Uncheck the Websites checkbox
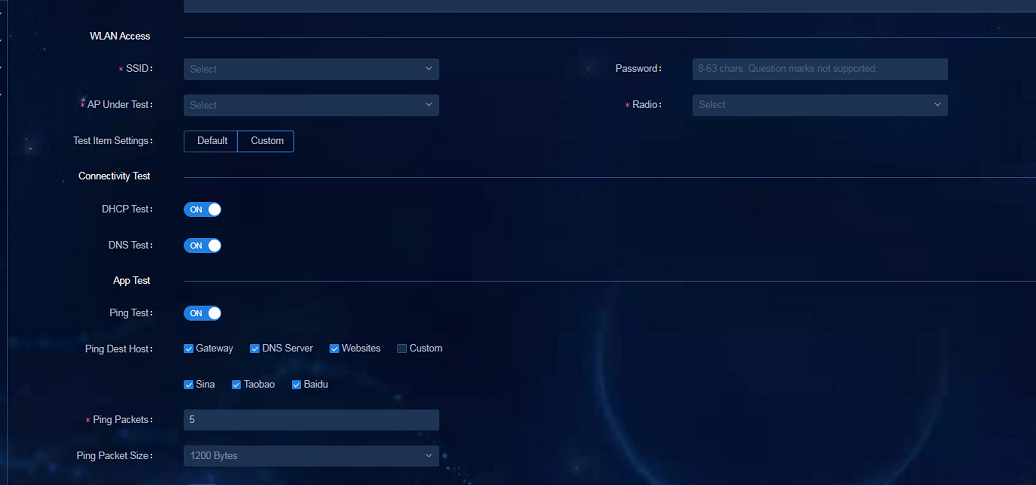1036x485 pixels. [x=334, y=349]
